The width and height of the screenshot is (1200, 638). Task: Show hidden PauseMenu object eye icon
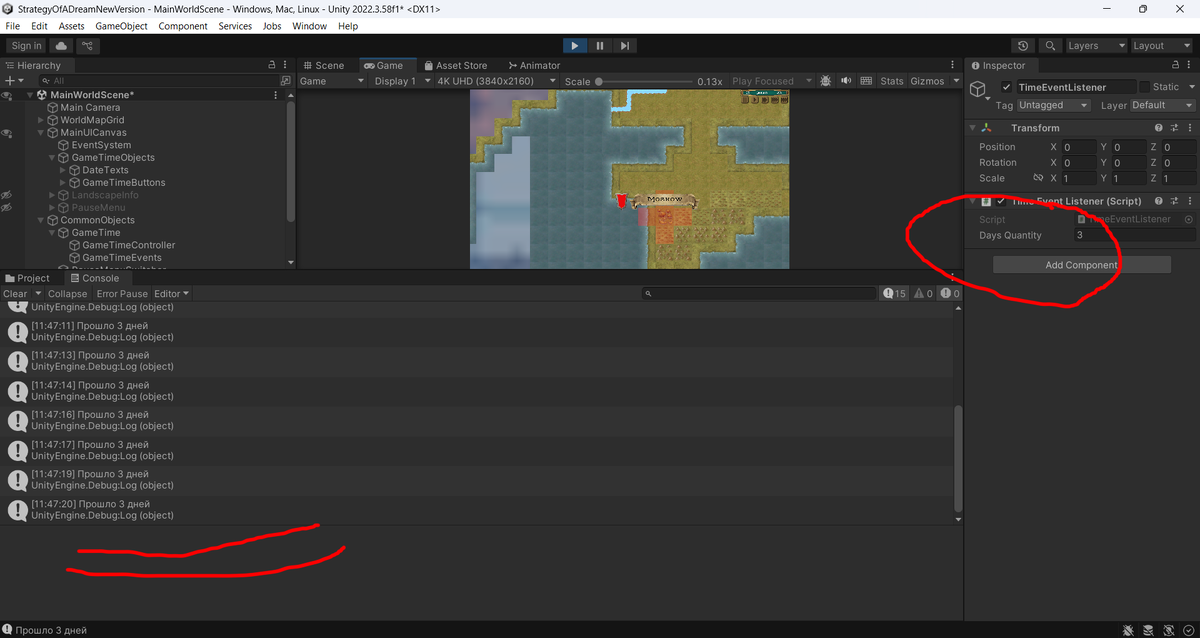[x=6, y=208]
